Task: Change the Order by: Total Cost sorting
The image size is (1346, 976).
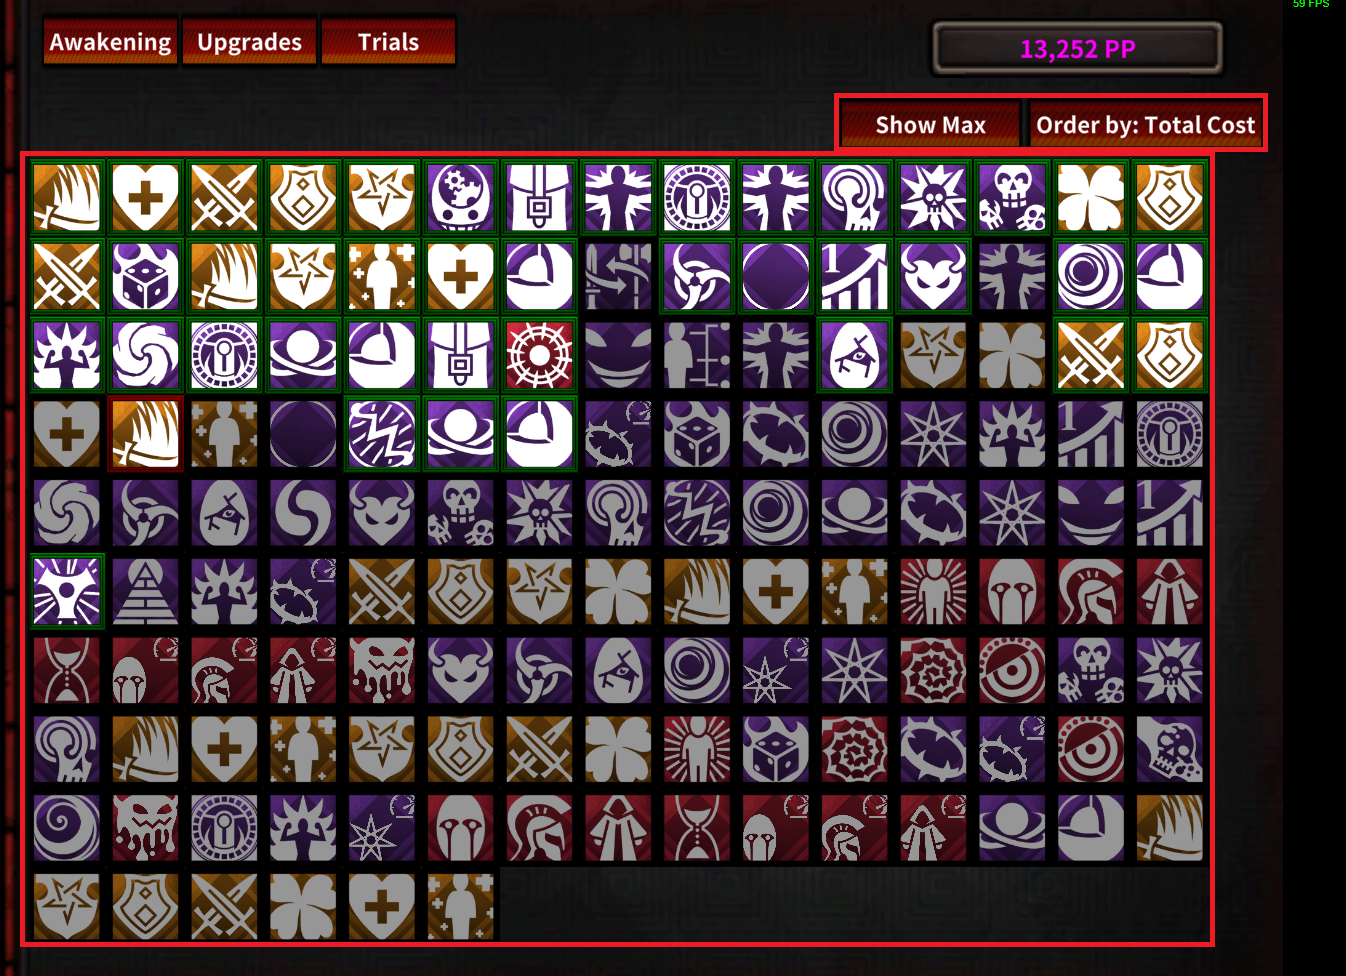Action: 1145,125
